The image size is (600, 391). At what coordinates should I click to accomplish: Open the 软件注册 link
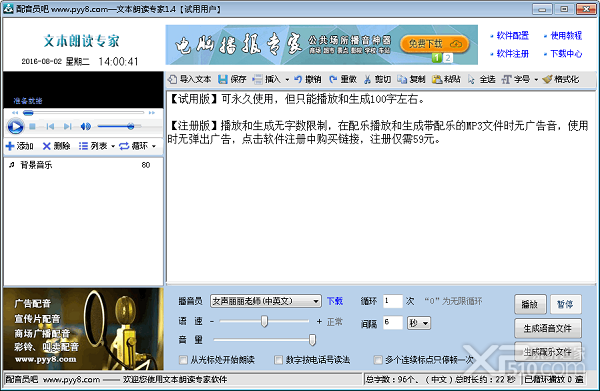point(512,54)
